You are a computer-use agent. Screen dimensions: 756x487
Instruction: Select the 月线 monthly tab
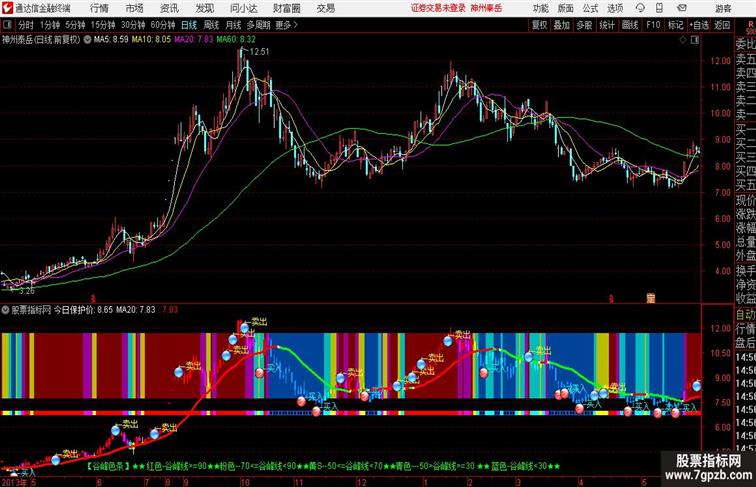click(233, 25)
